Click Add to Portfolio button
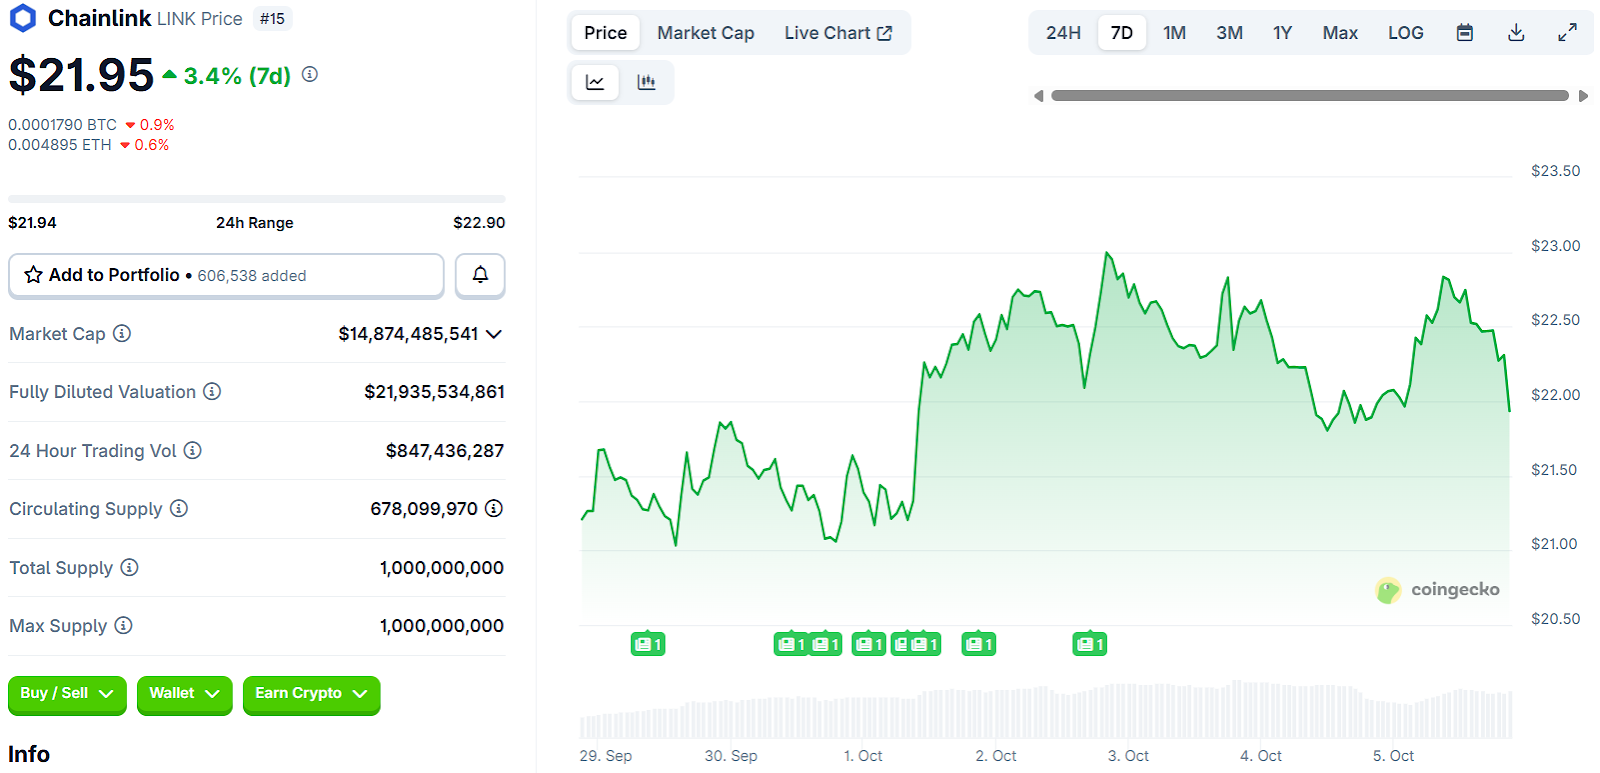The width and height of the screenshot is (1600, 773). [226, 275]
